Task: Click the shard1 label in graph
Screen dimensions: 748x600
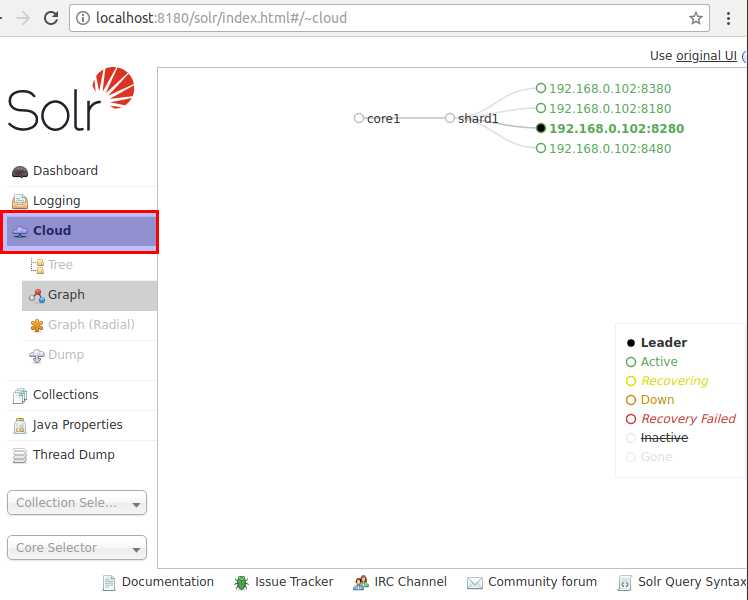Action: pos(478,119)
